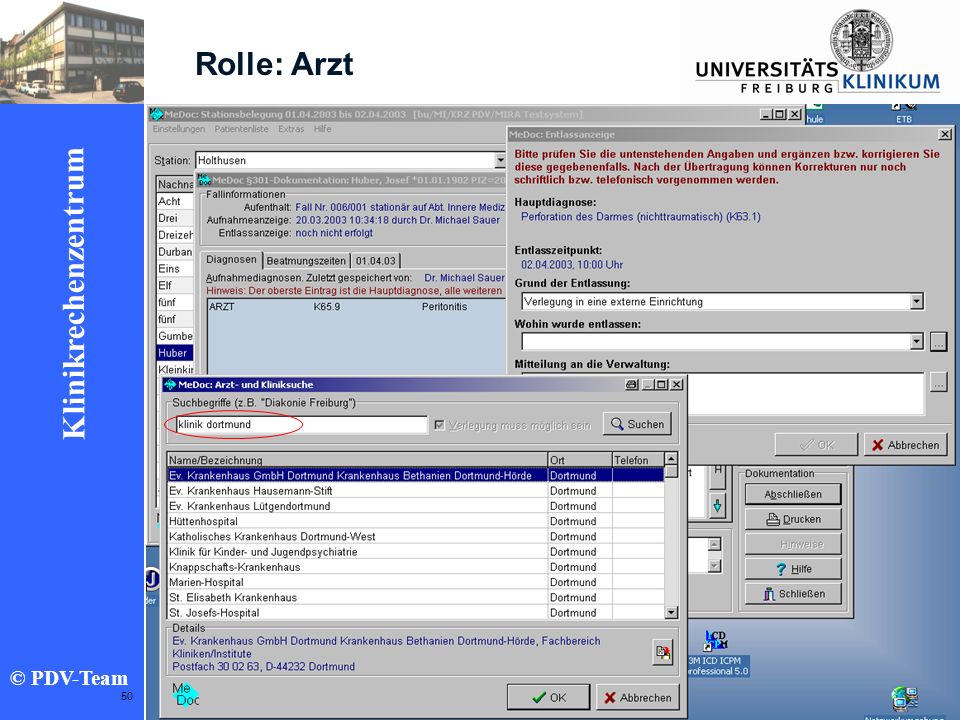The height and width of the screenshot is (720, 960).
Task: Click the Nachname column header
Action: coord(175,184)
